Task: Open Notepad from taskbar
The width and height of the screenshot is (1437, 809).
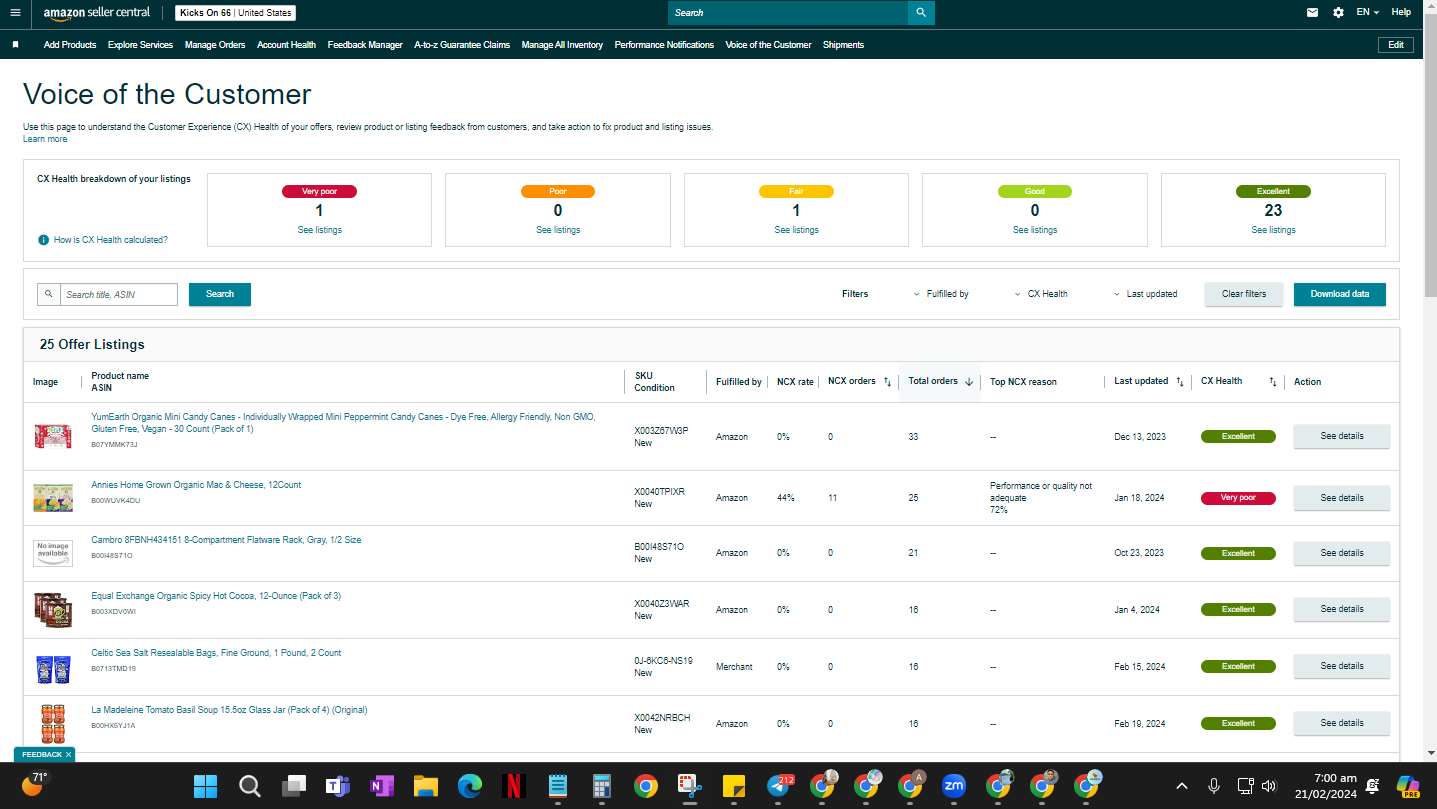Action: (558, 786)
